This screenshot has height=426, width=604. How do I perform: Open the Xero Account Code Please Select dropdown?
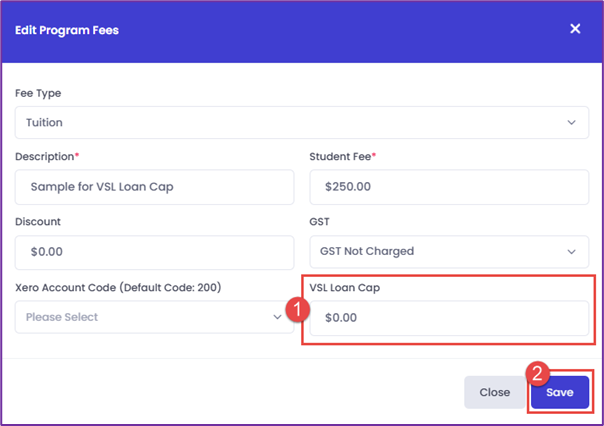pos(154,317)
